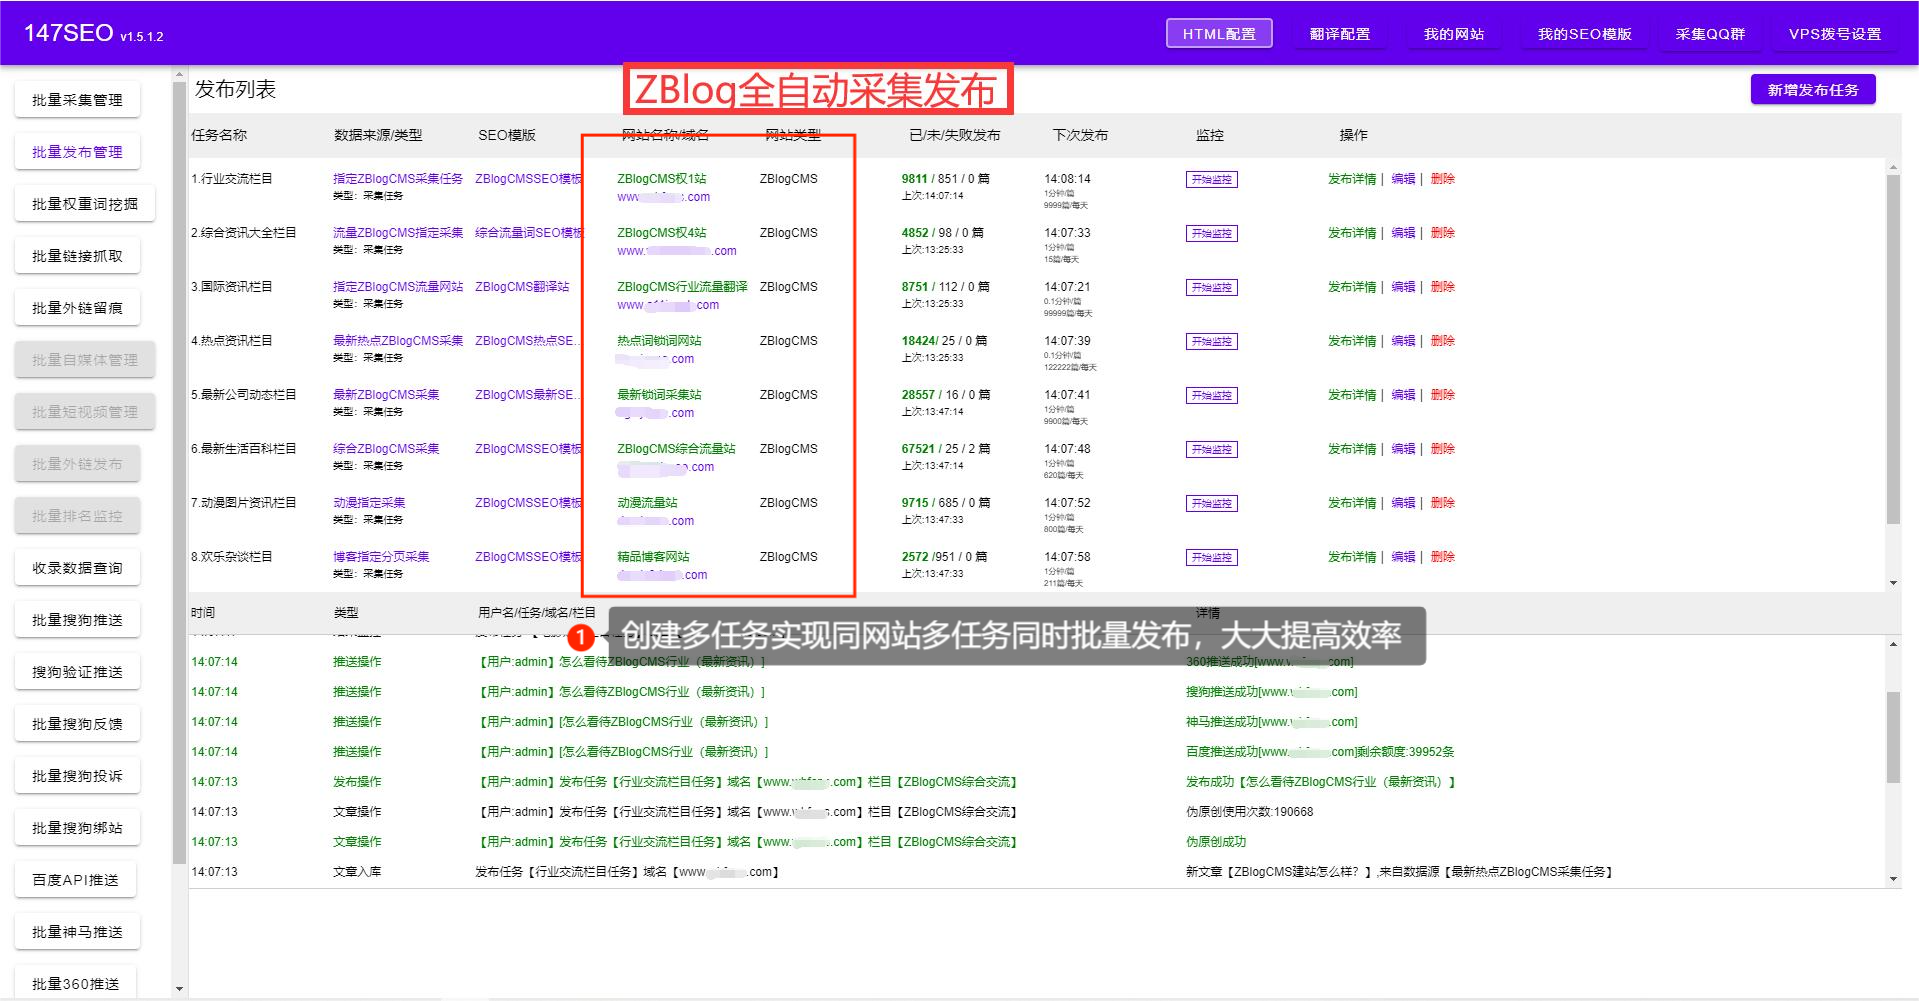Click scroll-down arrow of publish list scrollbar
The width and height of the screenshot is (1919, 1001).
click(1893, 583)
